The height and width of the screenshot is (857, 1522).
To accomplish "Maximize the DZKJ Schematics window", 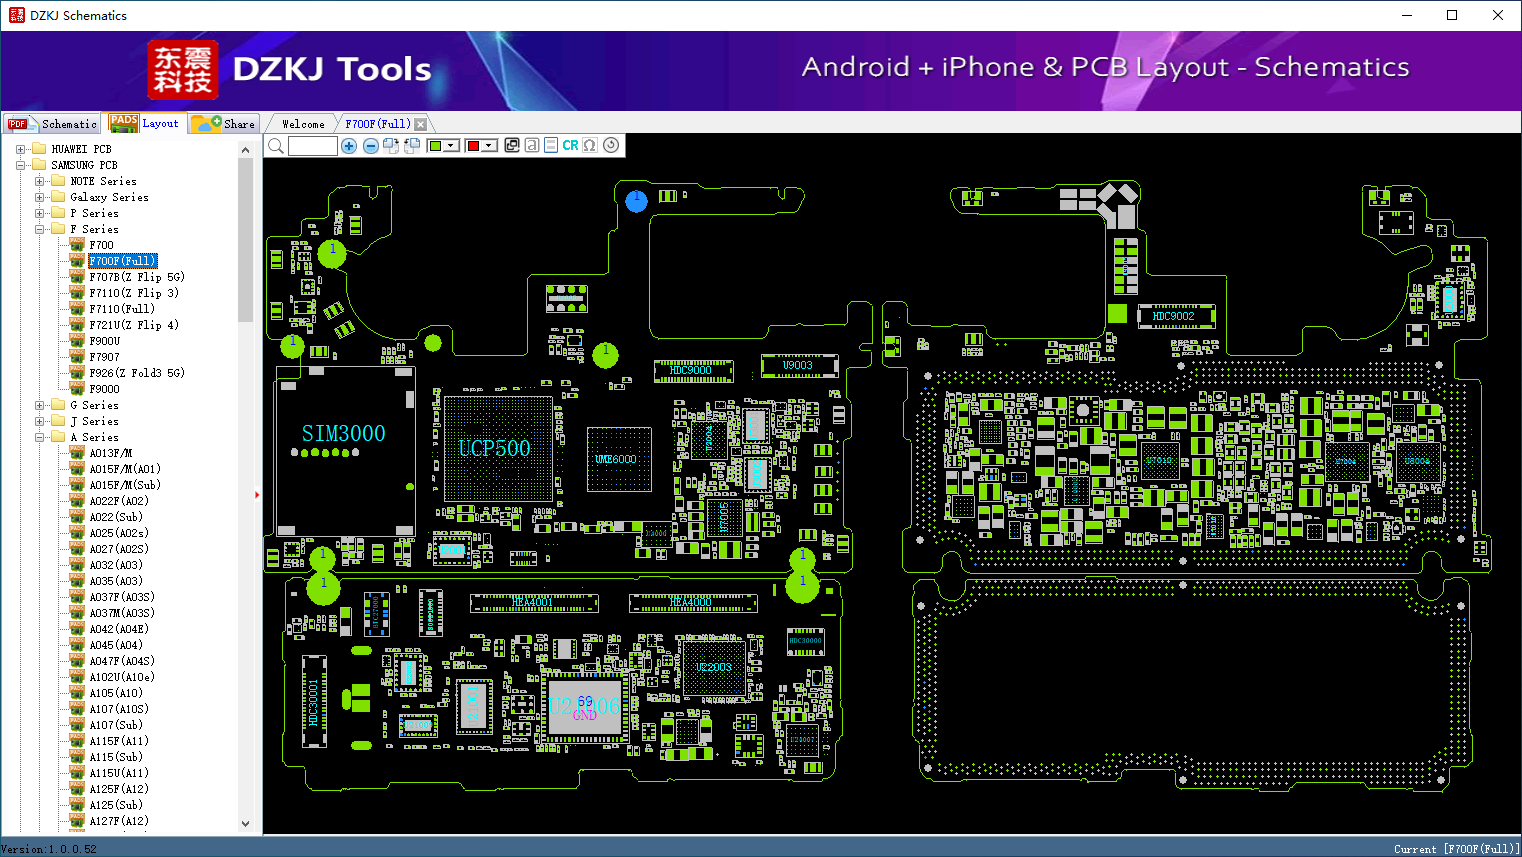I will pos(1452,15).
